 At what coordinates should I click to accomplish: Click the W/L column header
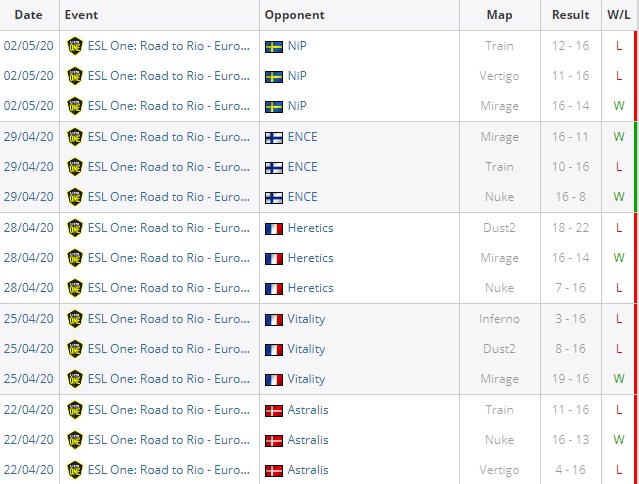619,15
